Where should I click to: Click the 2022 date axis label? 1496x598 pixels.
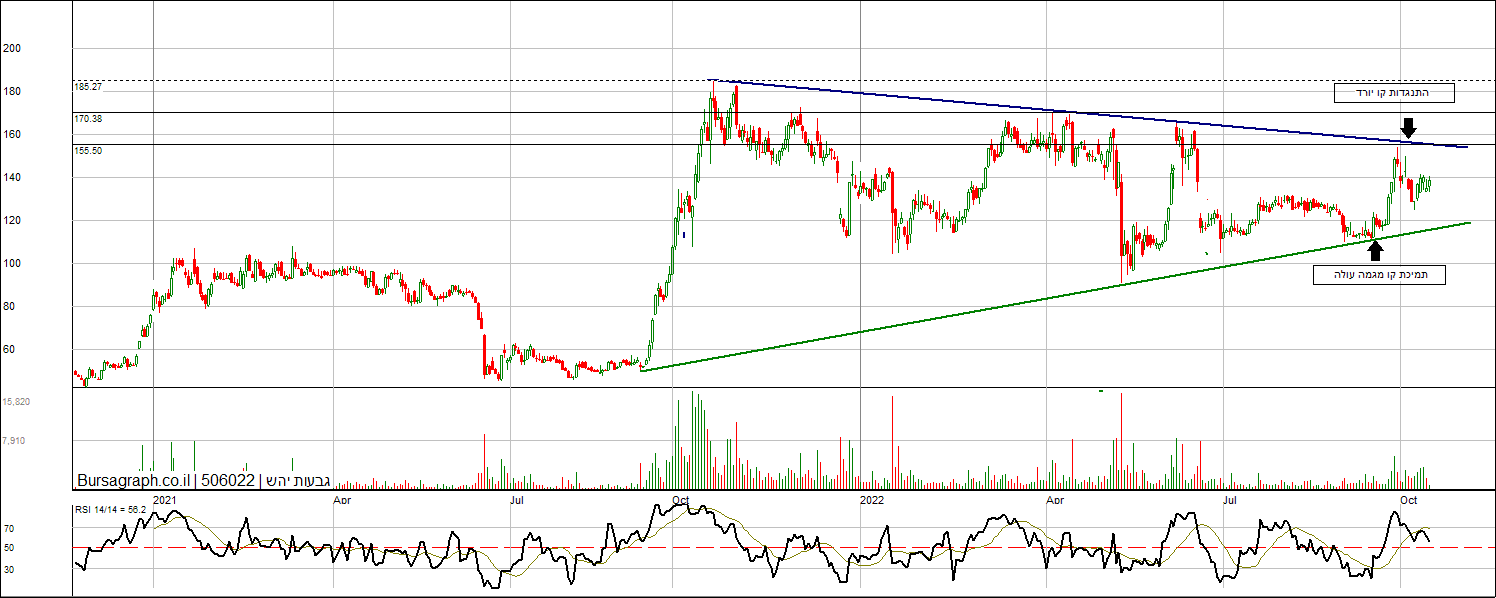pos(872,498)
